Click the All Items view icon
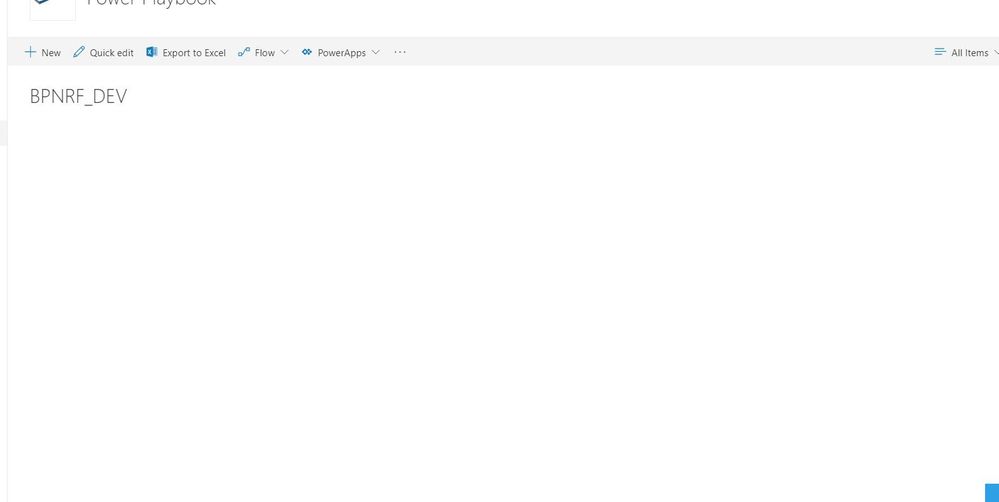 (x=940, y=52)
